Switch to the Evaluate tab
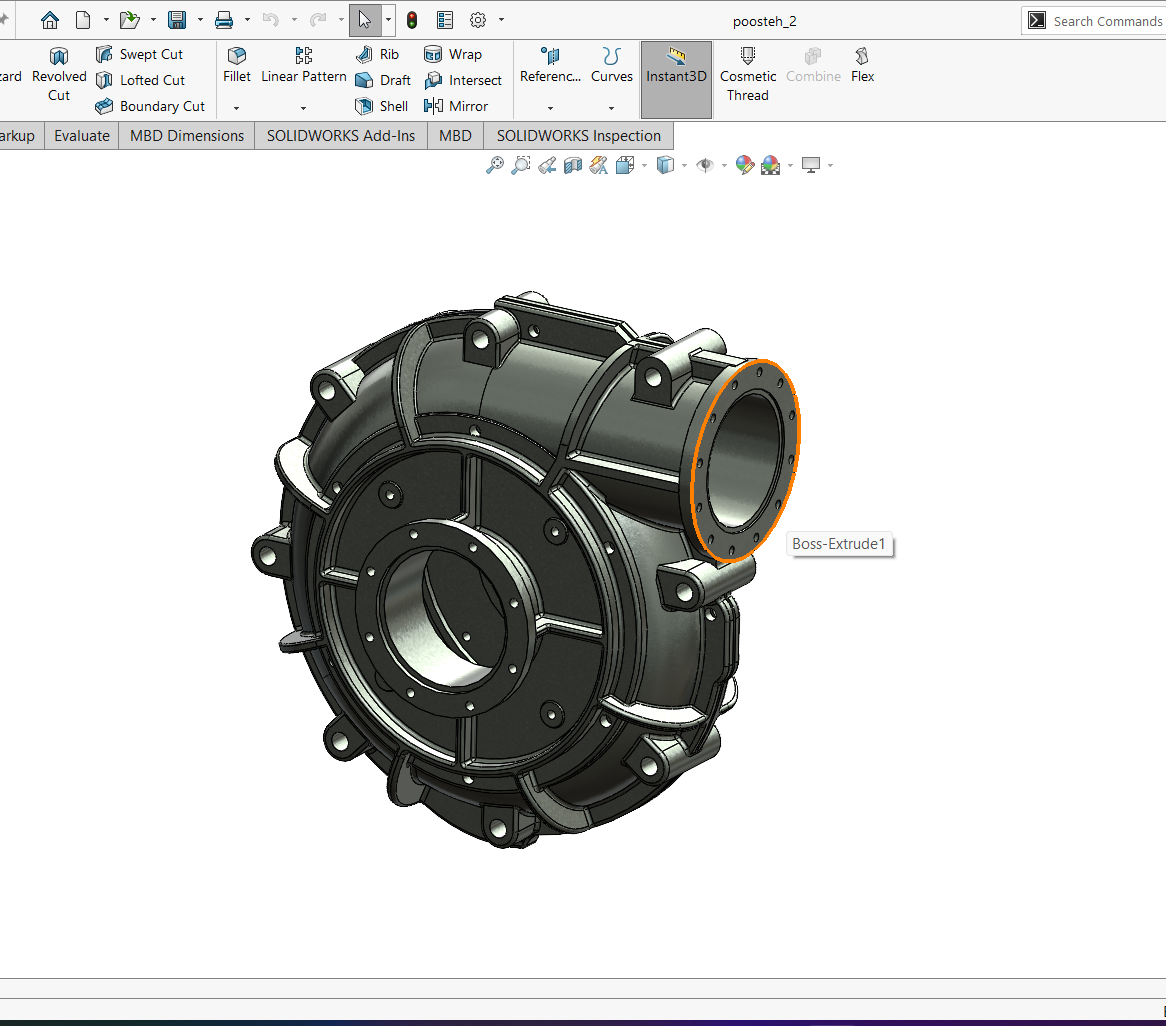 tap(82, 136)
